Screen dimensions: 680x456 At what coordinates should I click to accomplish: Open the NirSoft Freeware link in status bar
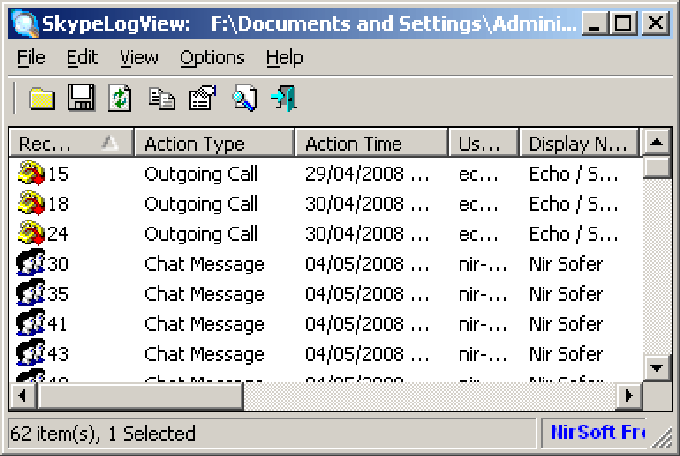[598, 433]
